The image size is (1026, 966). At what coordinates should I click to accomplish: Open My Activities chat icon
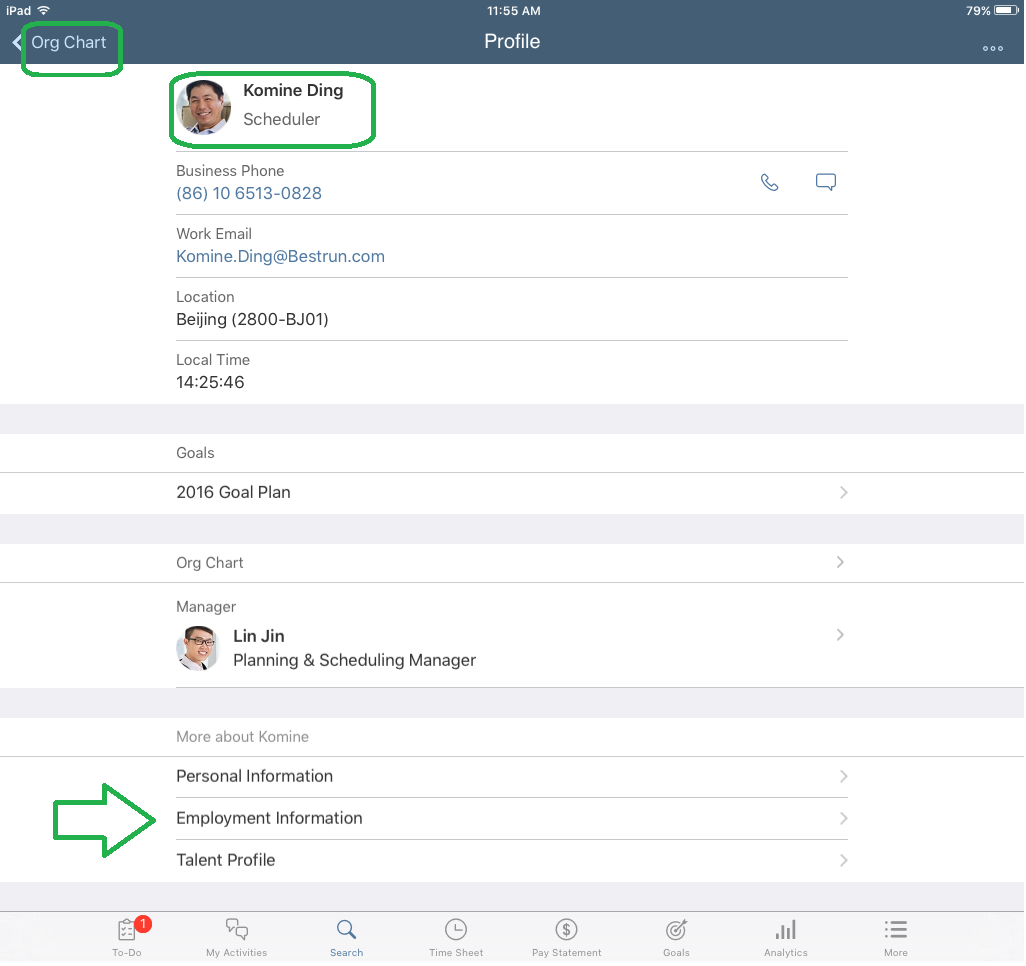point(236,929)
